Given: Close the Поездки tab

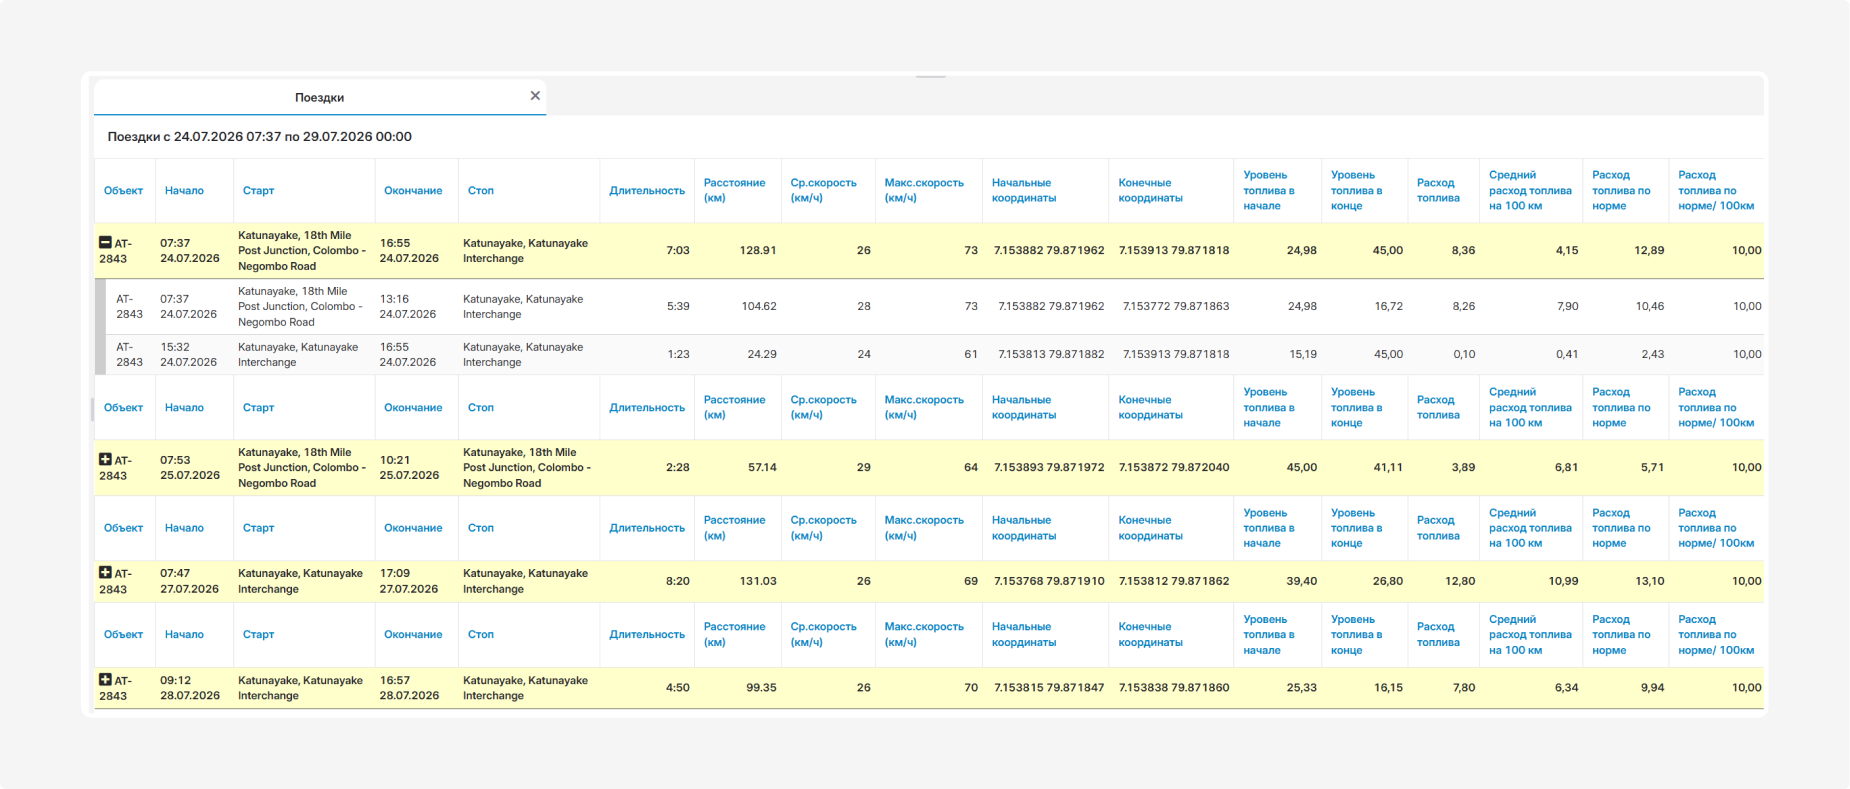Looking at the screenshot, I should click(x=535, y=96).
